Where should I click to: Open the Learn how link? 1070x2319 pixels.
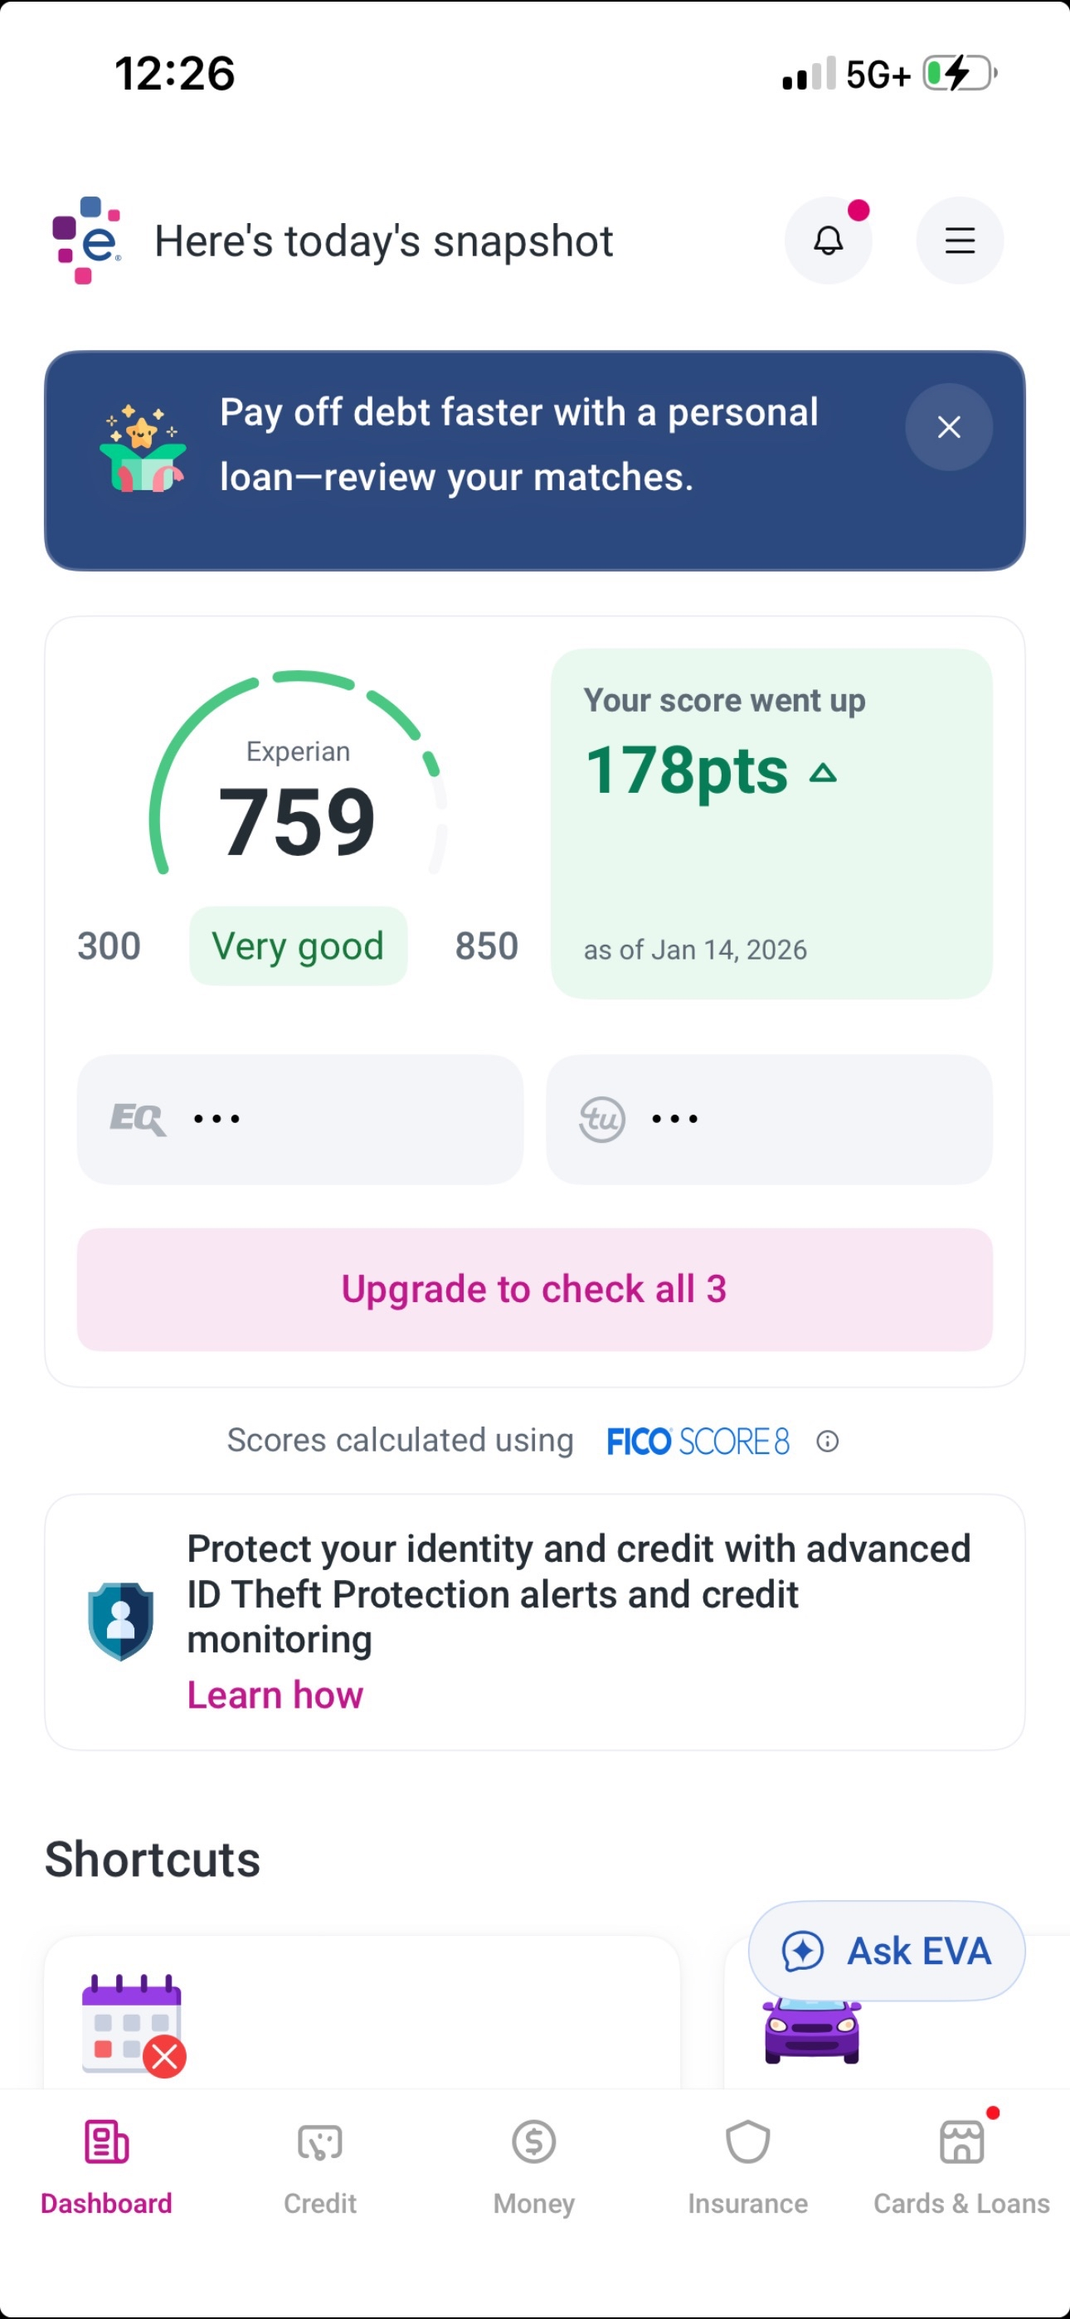coord(275,1695)
